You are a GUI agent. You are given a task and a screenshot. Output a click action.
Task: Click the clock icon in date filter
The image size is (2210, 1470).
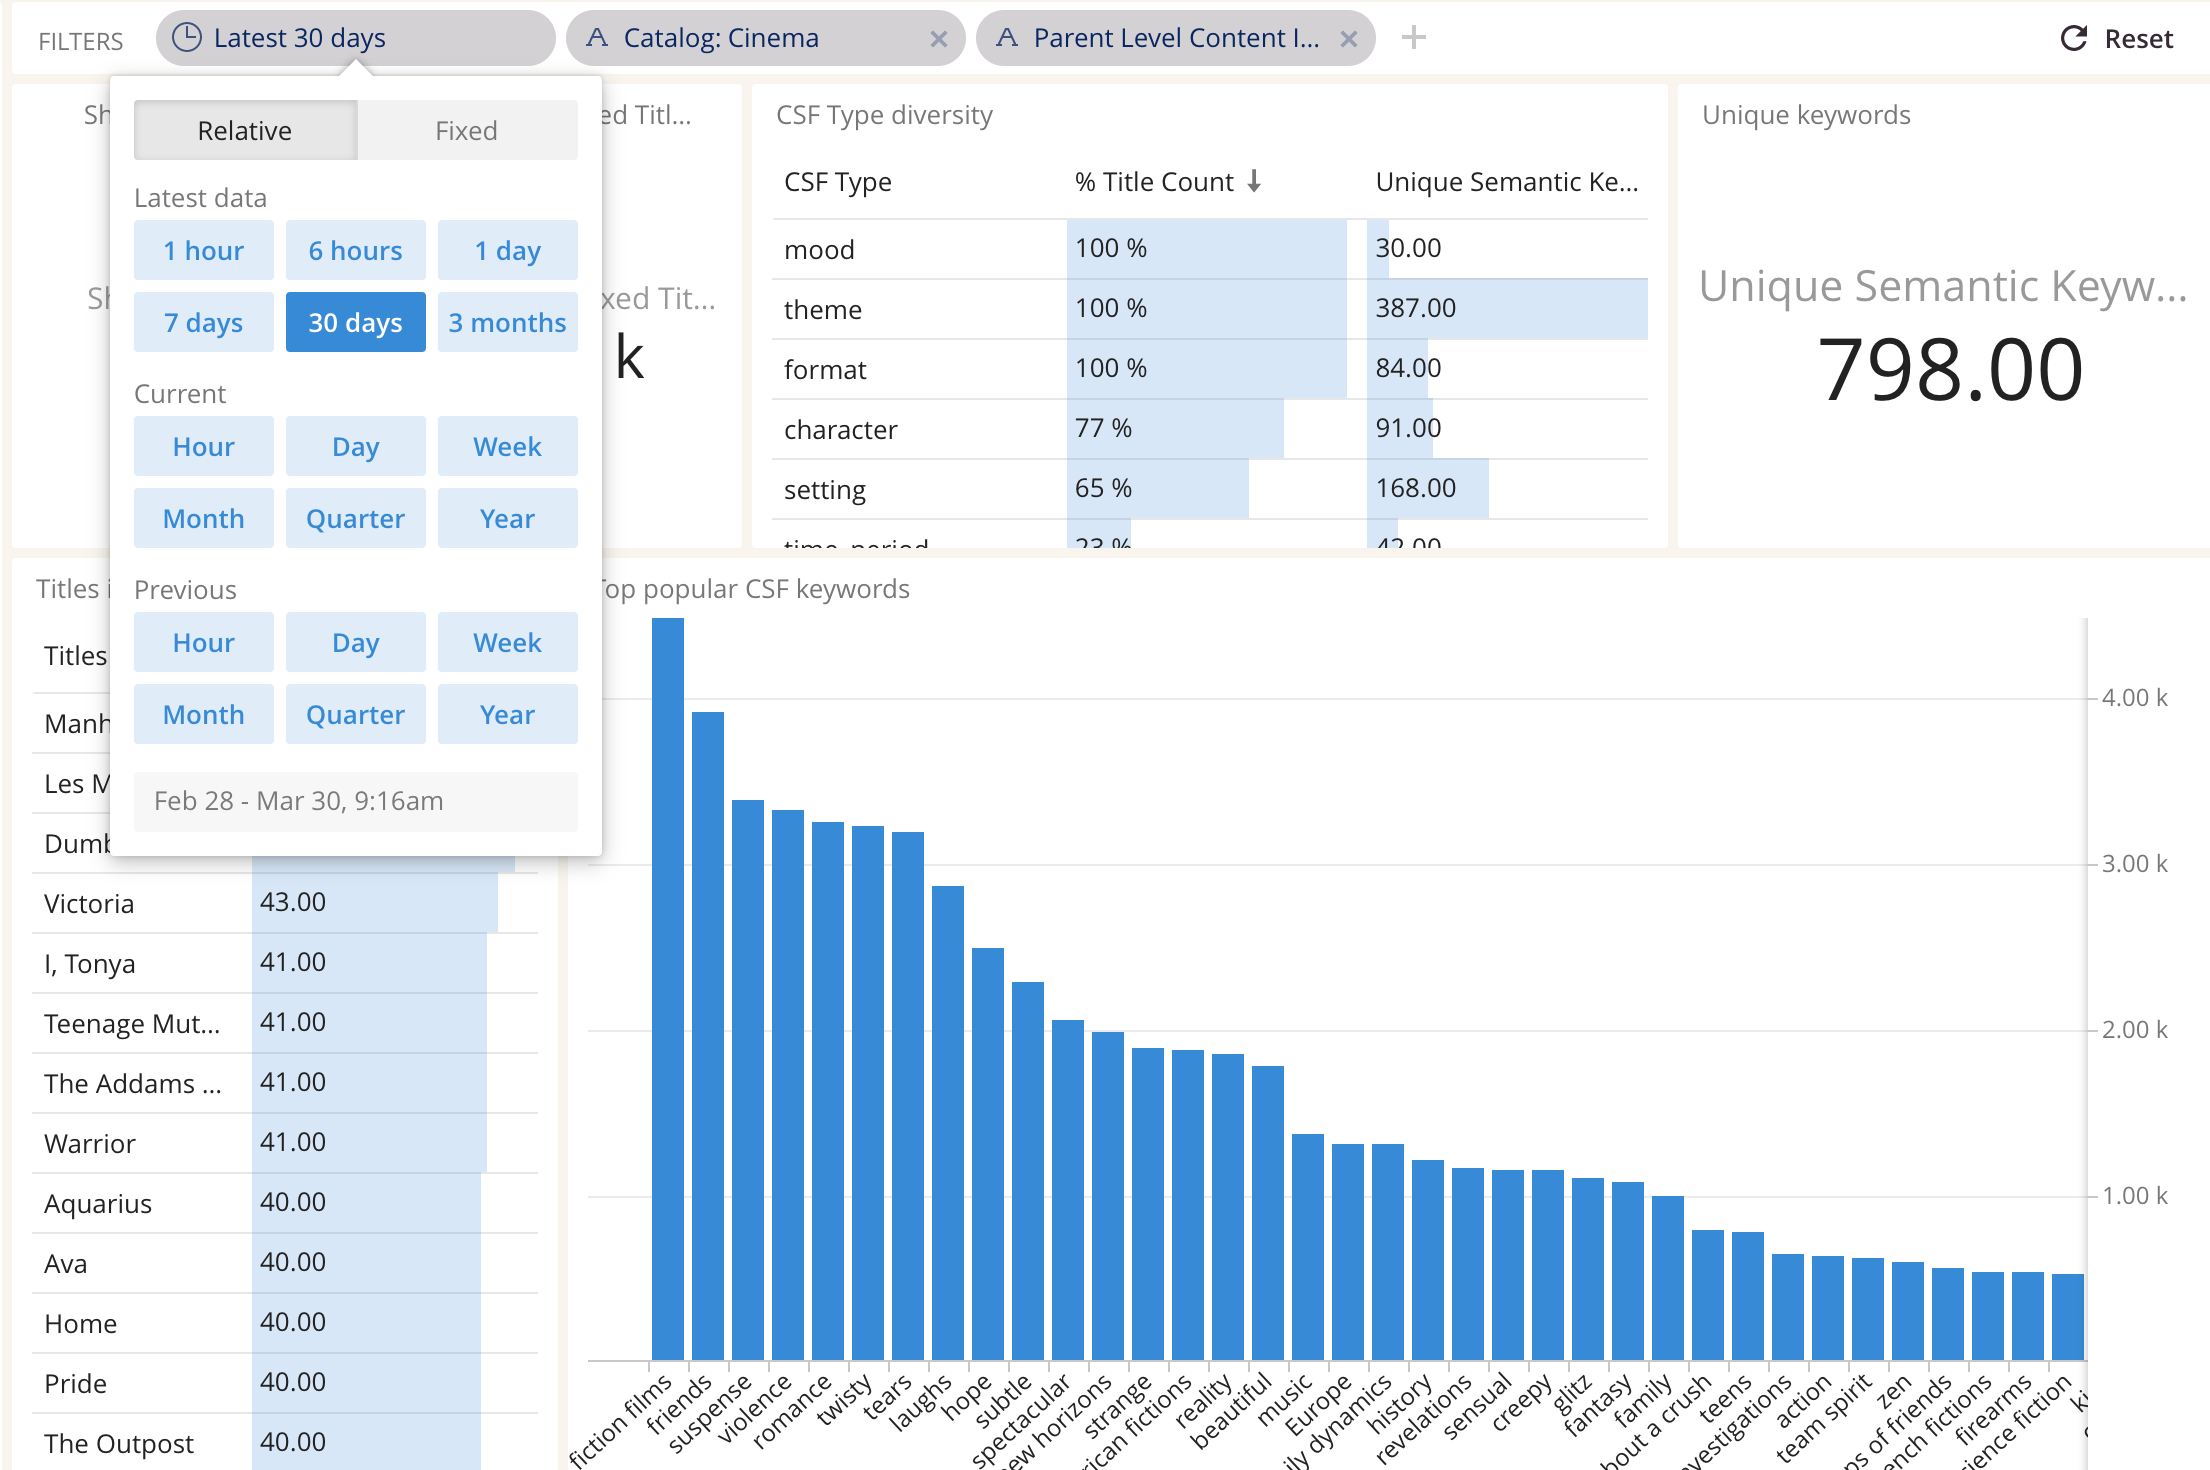coord(187,38)
